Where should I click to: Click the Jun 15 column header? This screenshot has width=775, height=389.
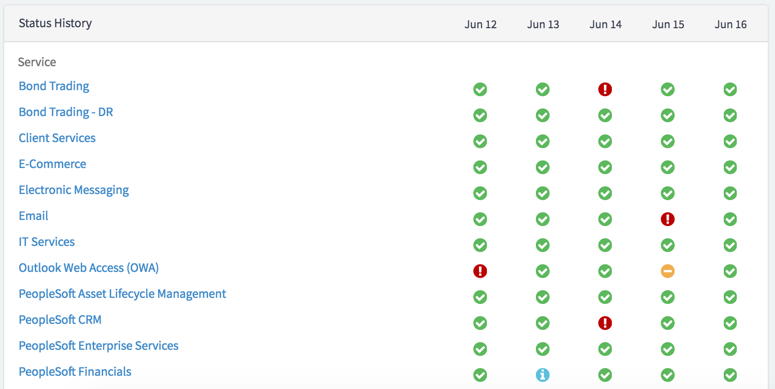[668, 24]
